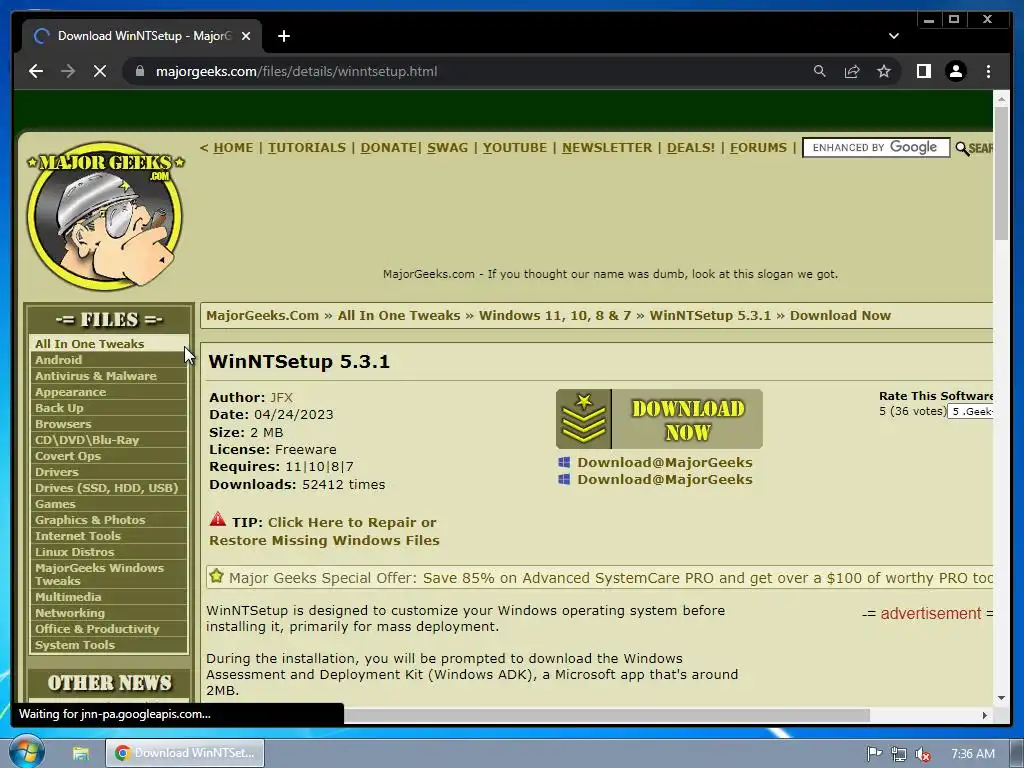The height and width of the screenshot is (768, 1024).
Task: Click the star next to Special Offer
Action: click(x=216, y=576)
